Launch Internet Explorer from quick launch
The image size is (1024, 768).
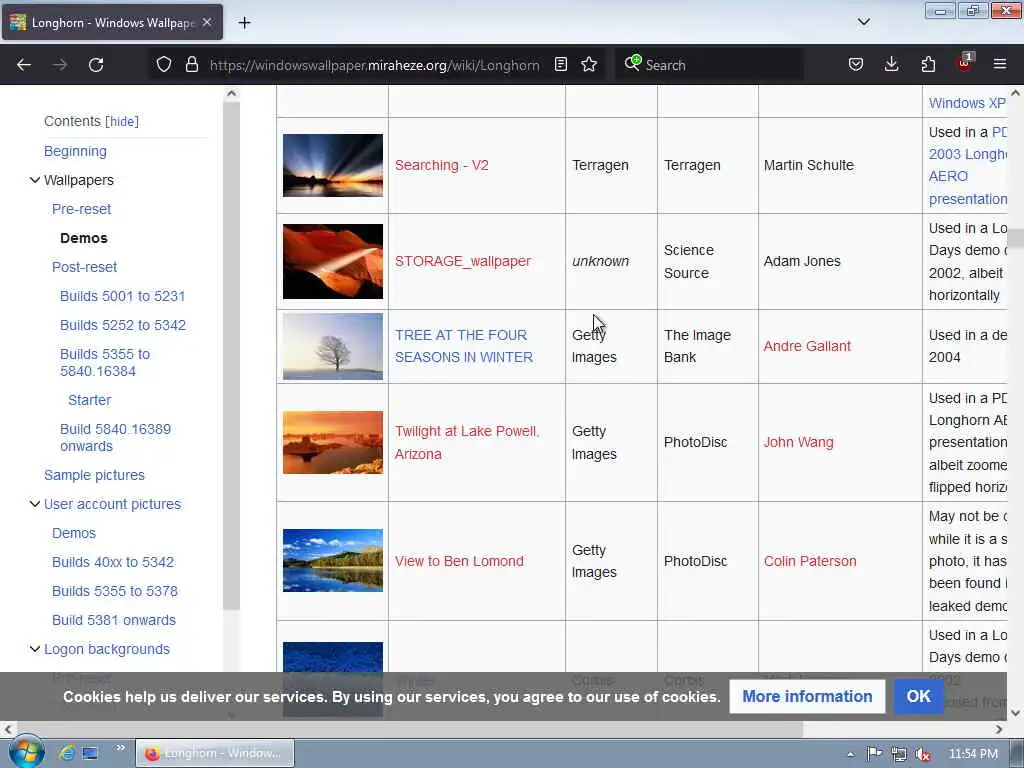[66, 753]
